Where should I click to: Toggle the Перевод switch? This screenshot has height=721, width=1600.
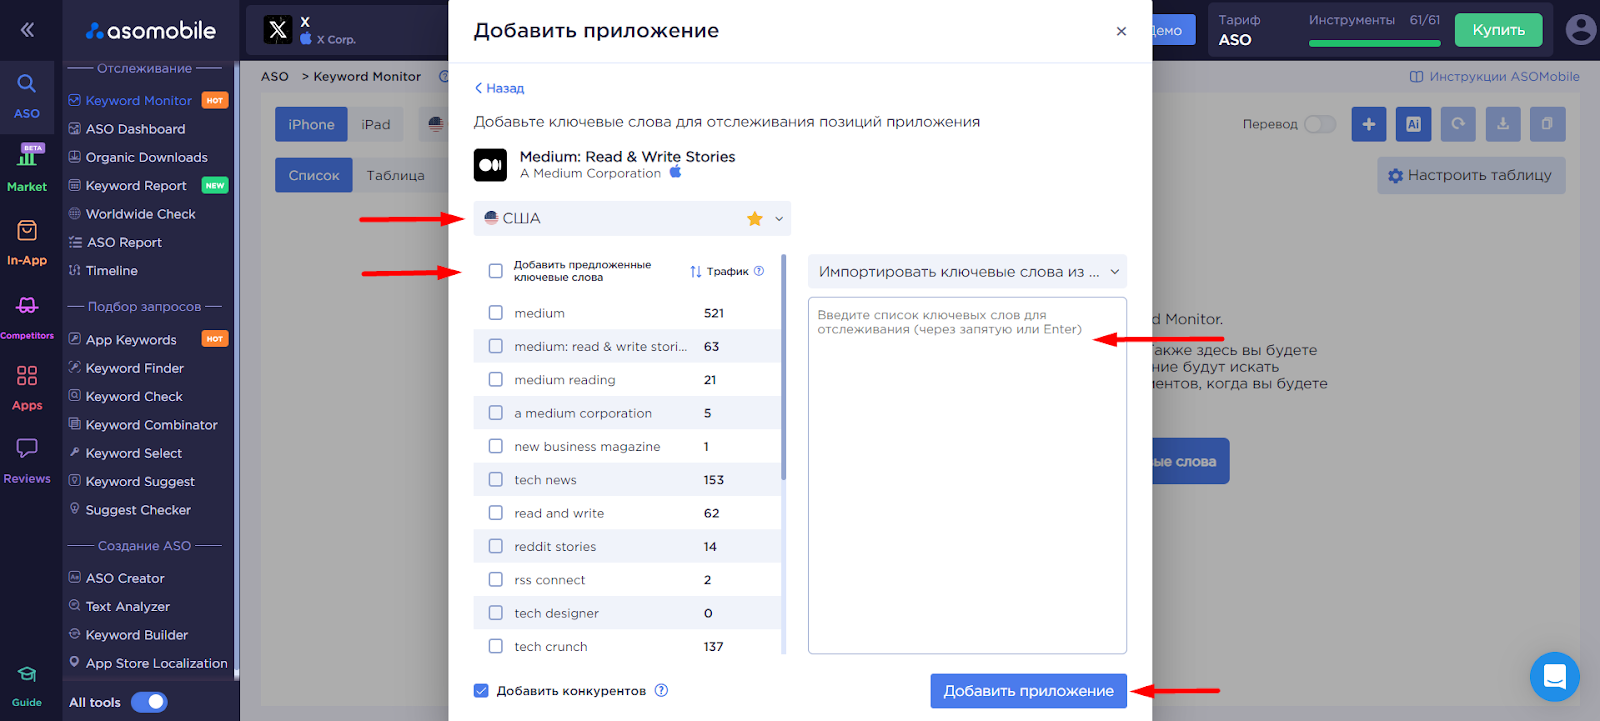(x=1320, y=124)
